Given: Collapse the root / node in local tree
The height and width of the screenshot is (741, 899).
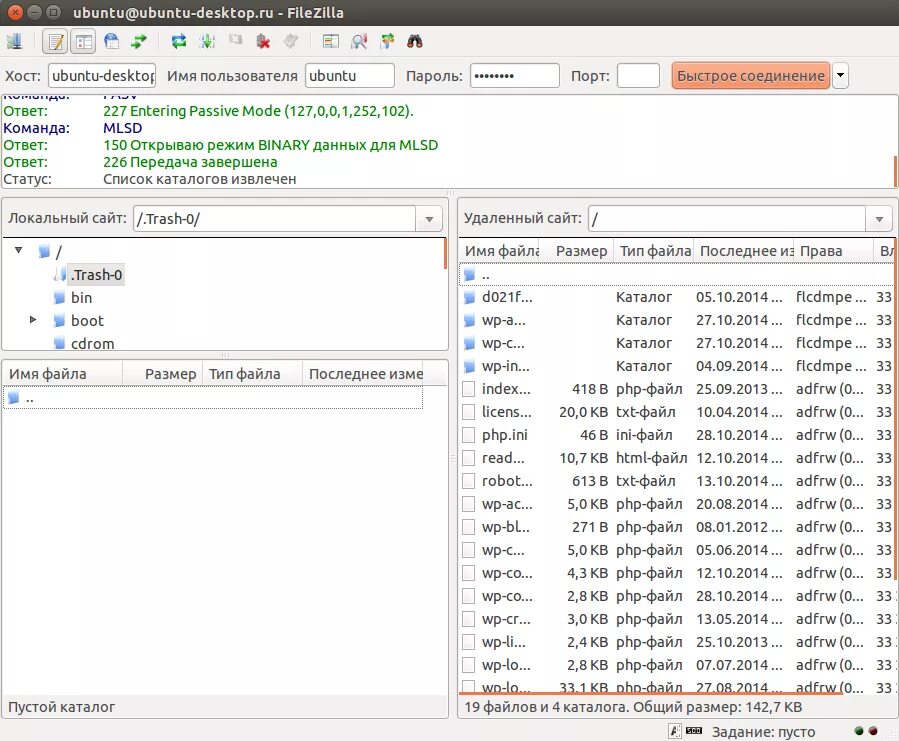Looking at the screenshot, I should click(19, 251).
